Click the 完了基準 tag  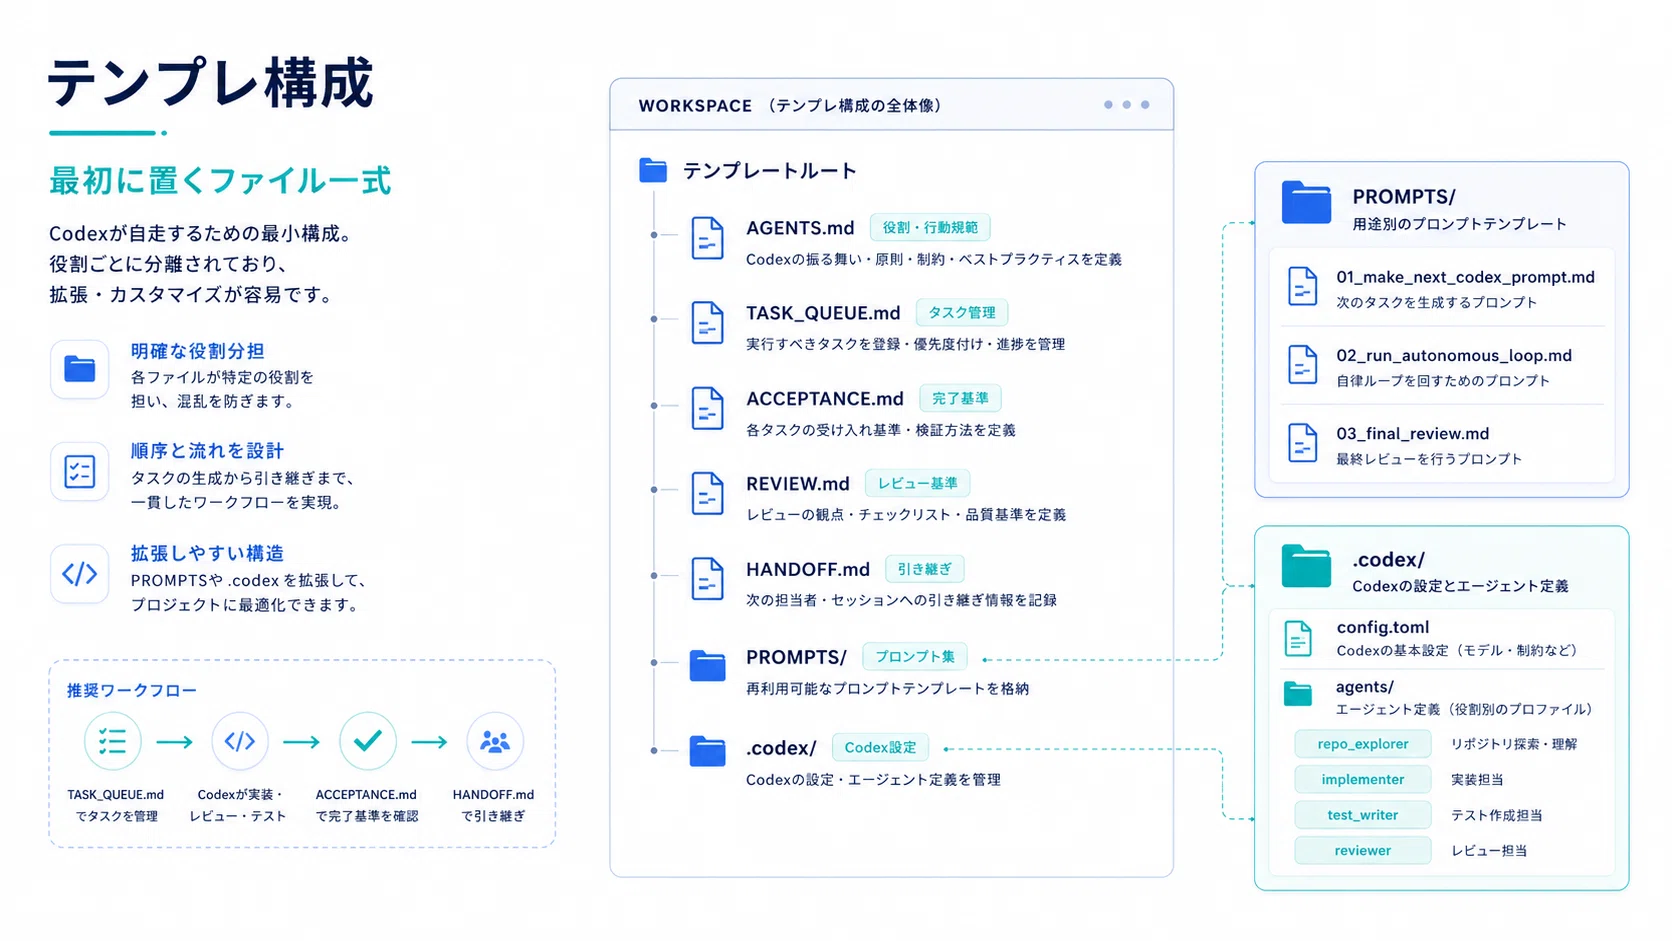pos(960,398)
